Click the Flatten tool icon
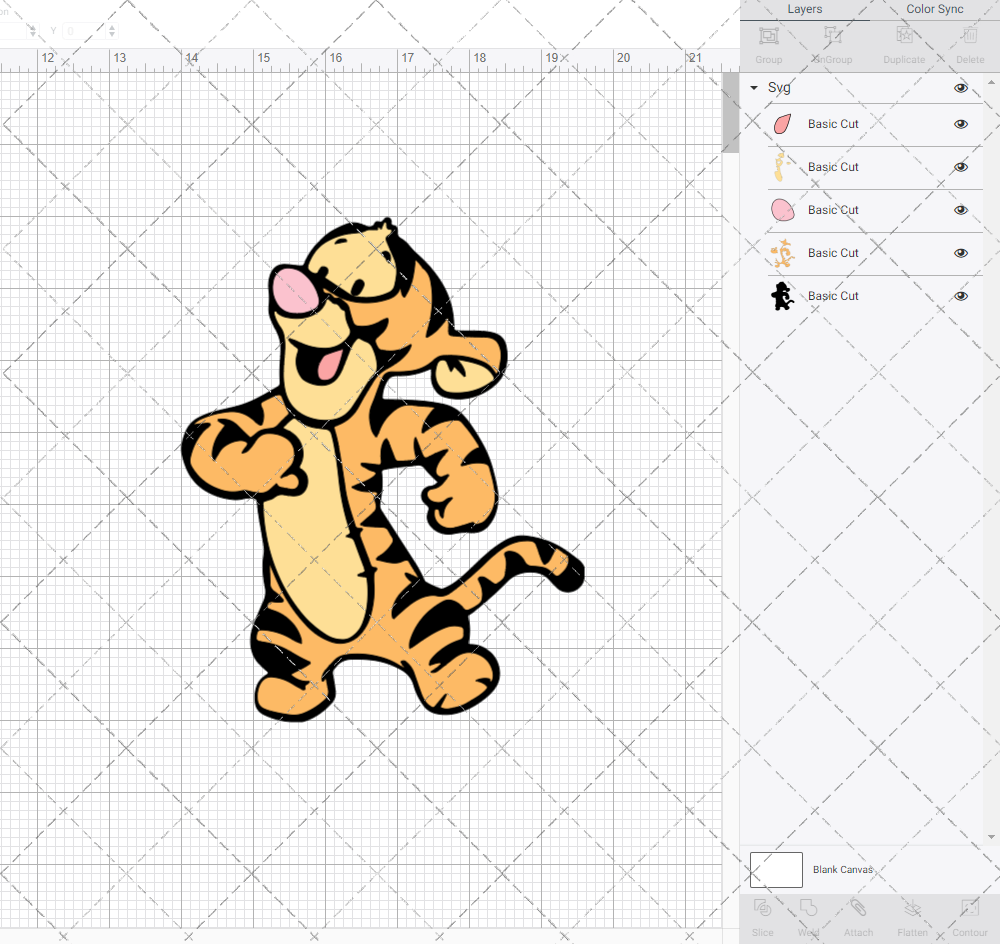The height and width of the screenshot is (944, 1000). 913,908
